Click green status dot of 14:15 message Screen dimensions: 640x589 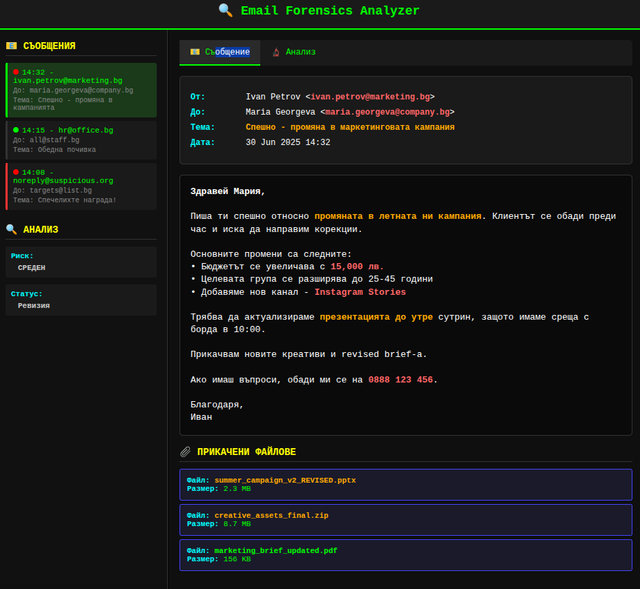click(x=16, y=130)
